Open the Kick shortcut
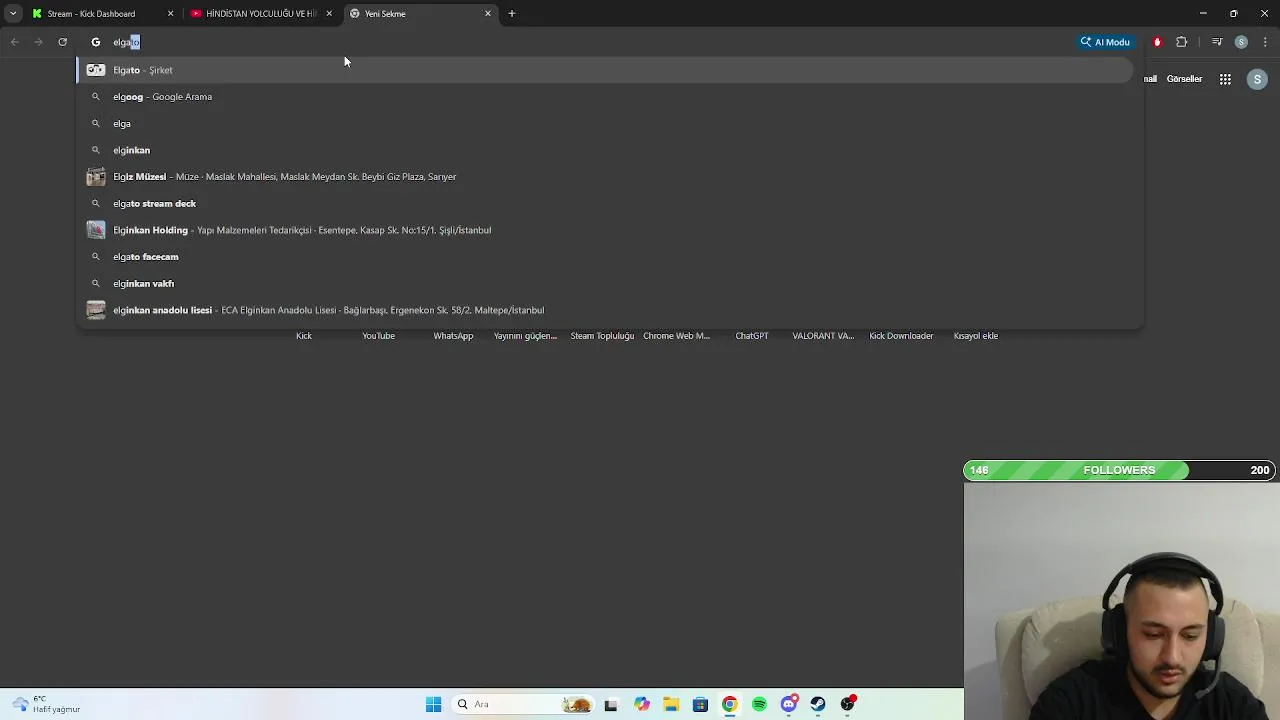The width and height of the screenshot is (1280, 720). 304,336
